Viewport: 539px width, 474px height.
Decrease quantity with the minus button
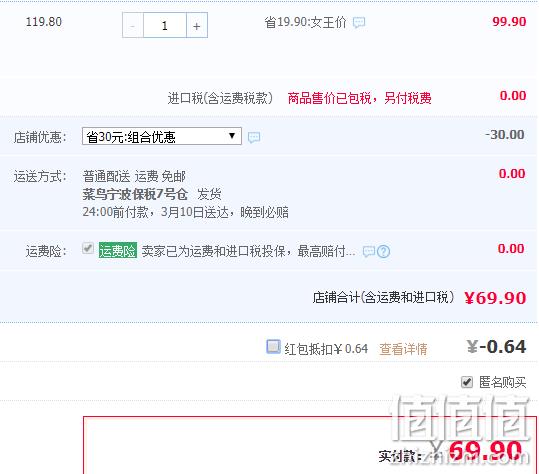click(x=133, y=25)
